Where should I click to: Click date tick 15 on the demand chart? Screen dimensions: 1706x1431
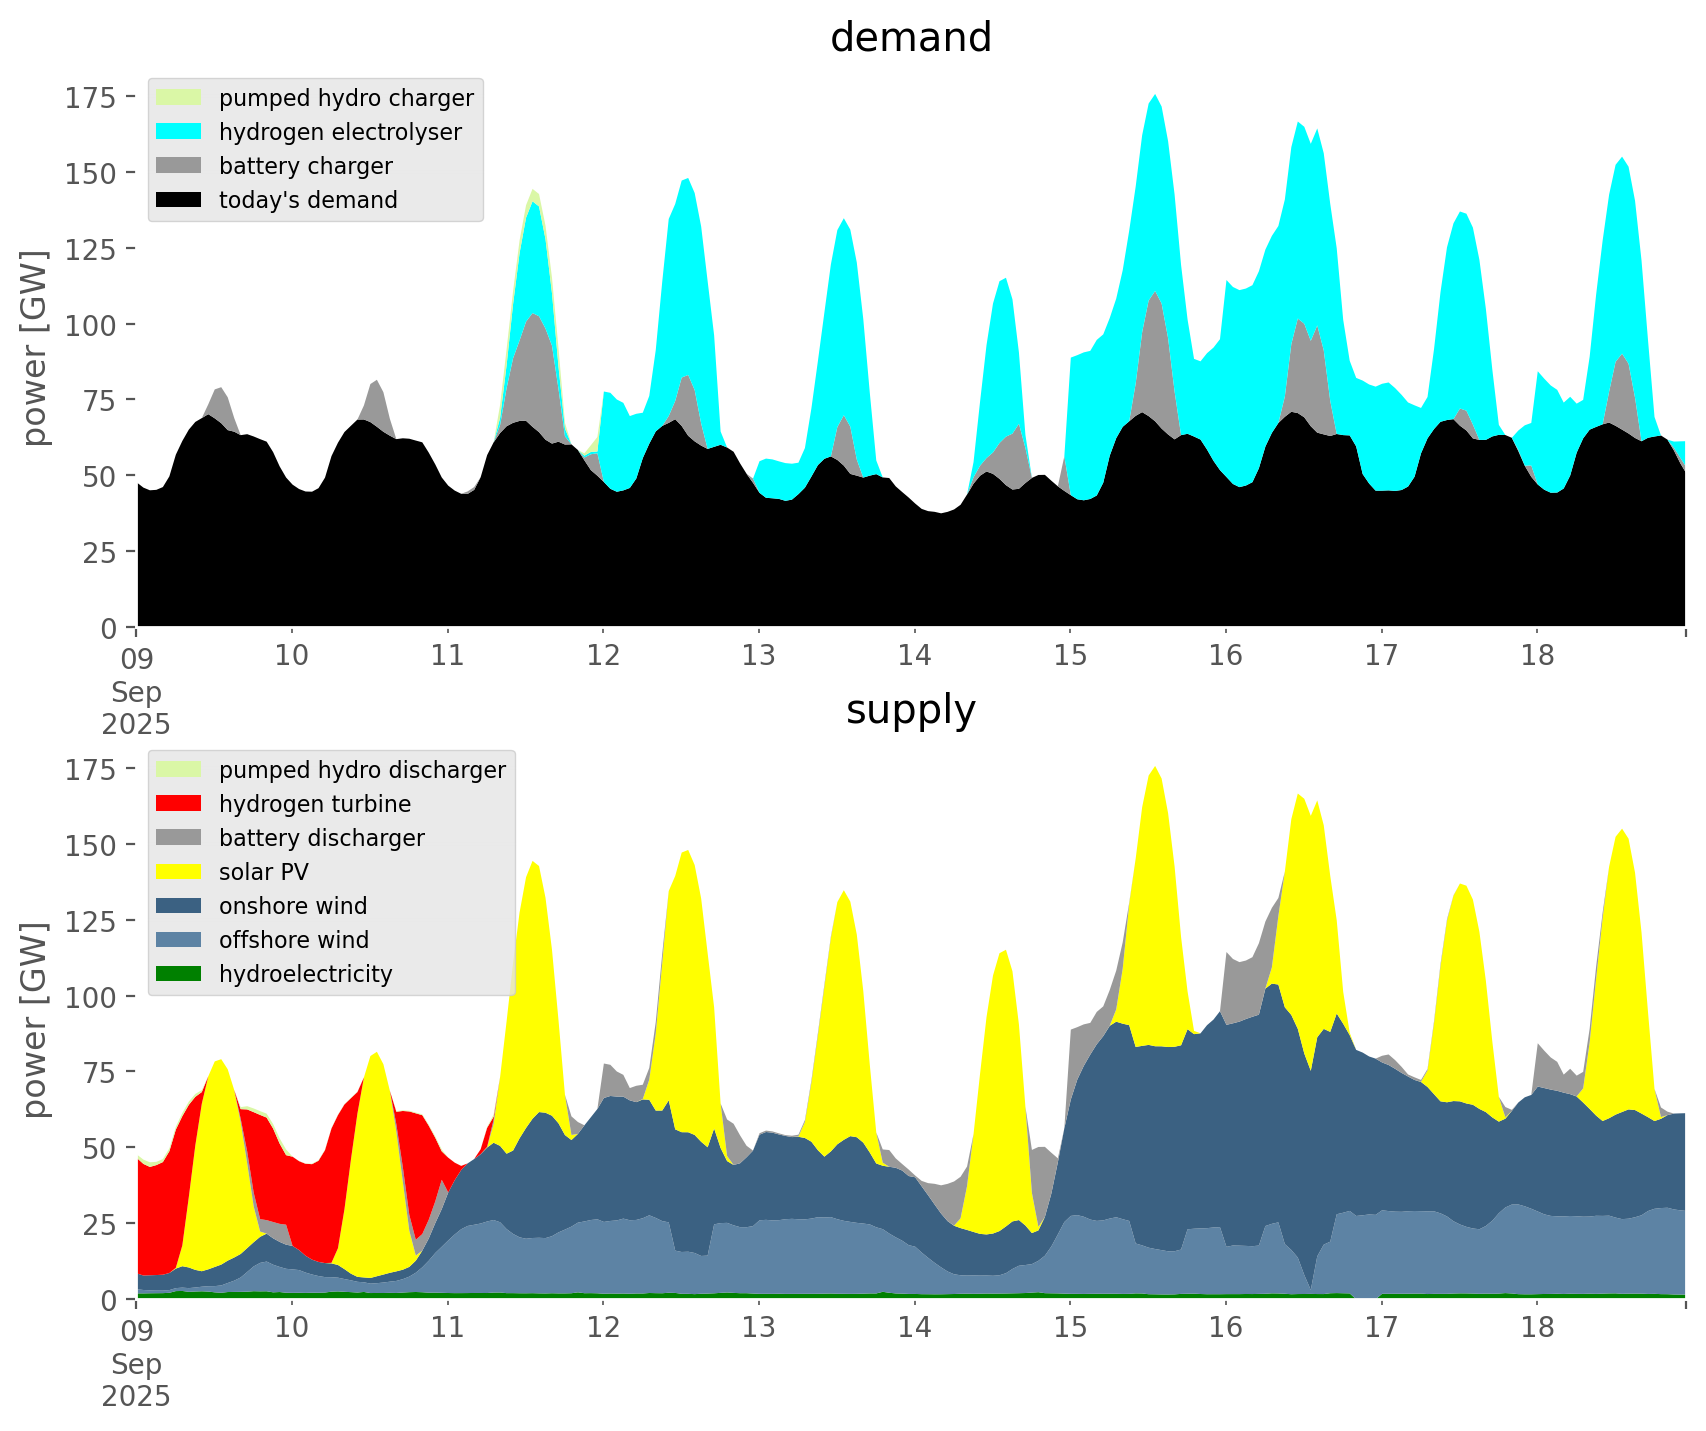click(1070, 656)
